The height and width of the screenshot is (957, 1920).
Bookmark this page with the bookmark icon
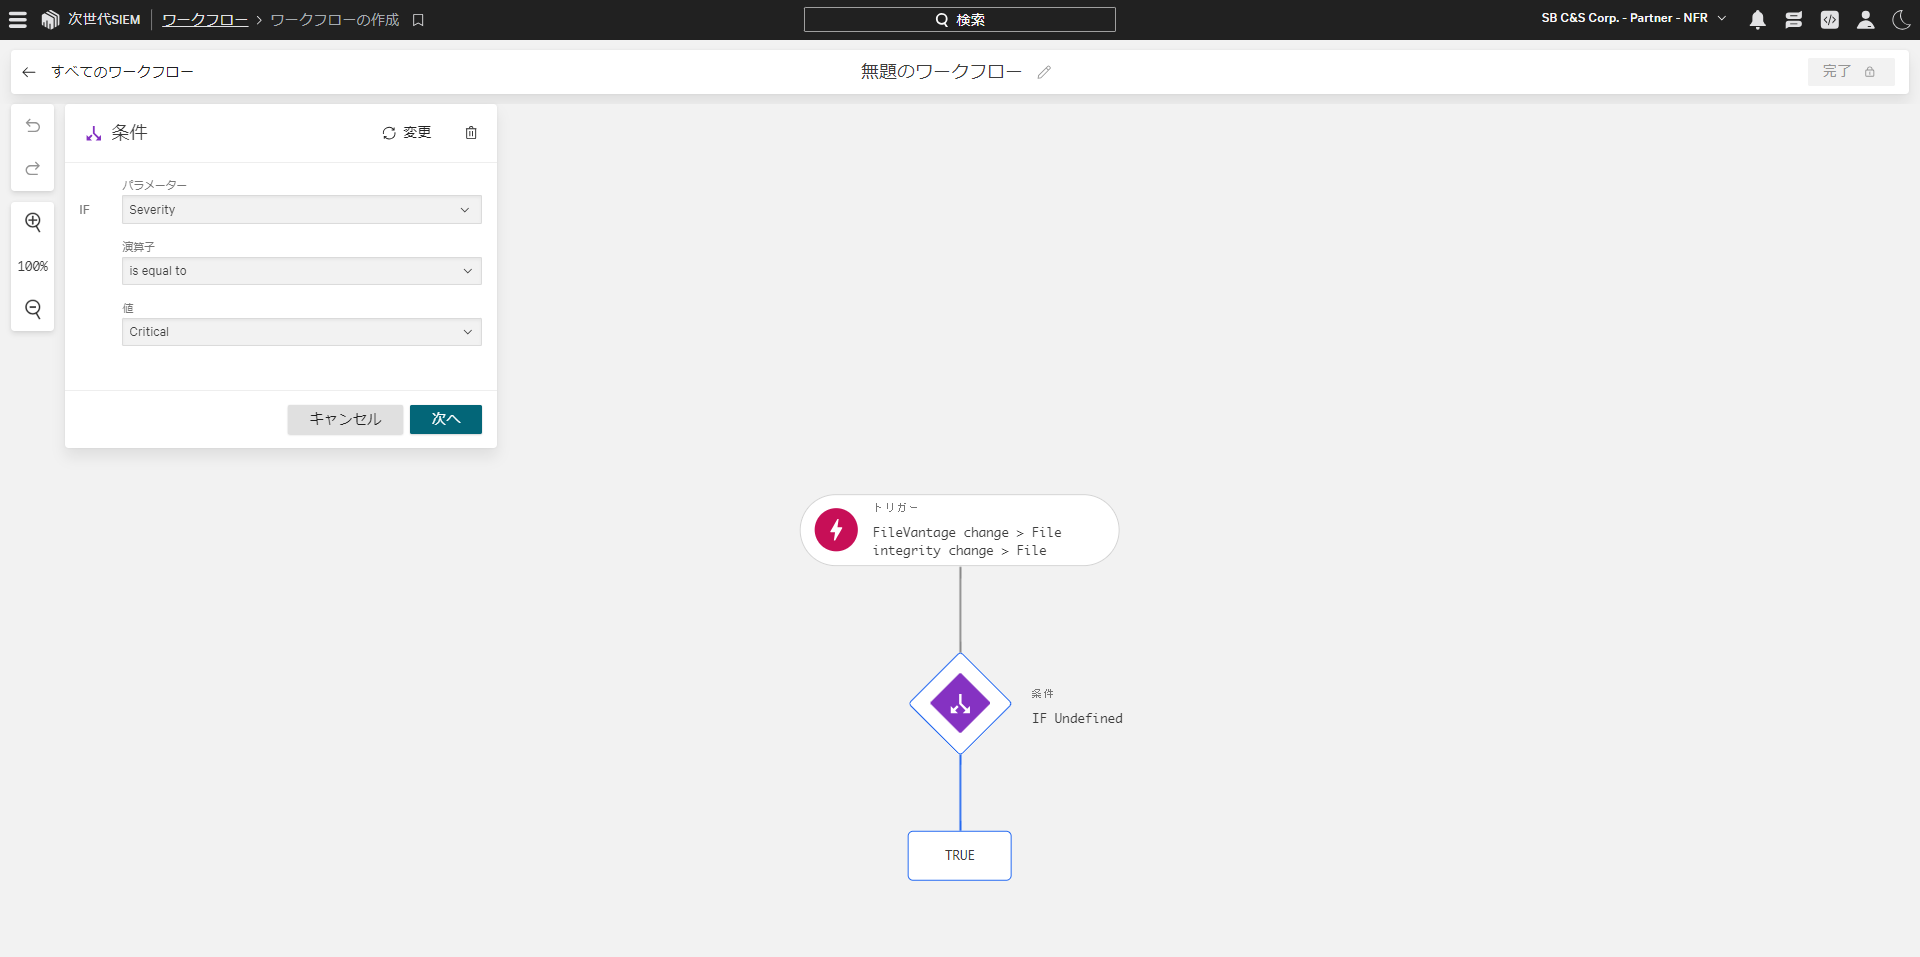click(x=418, y=20)
